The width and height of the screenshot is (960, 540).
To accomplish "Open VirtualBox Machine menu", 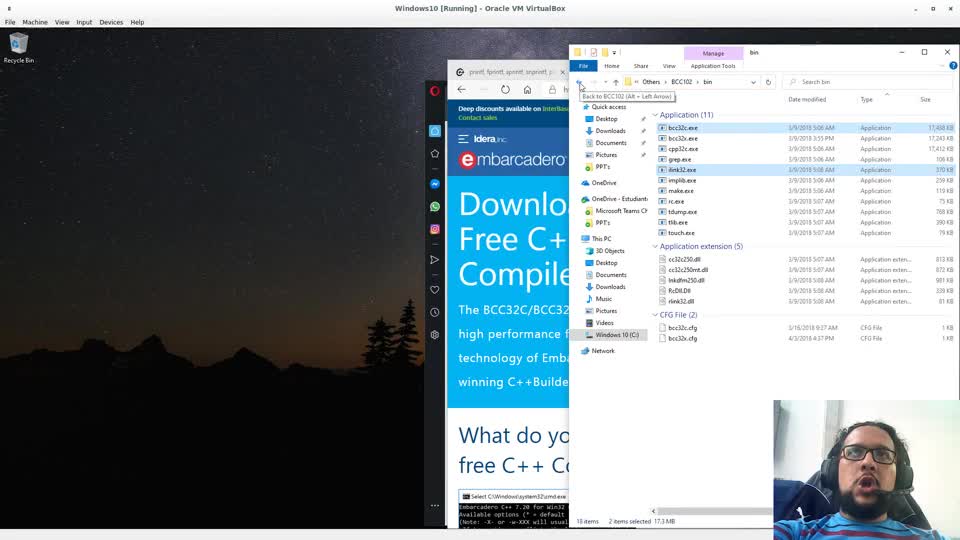I will pos(35,22).
